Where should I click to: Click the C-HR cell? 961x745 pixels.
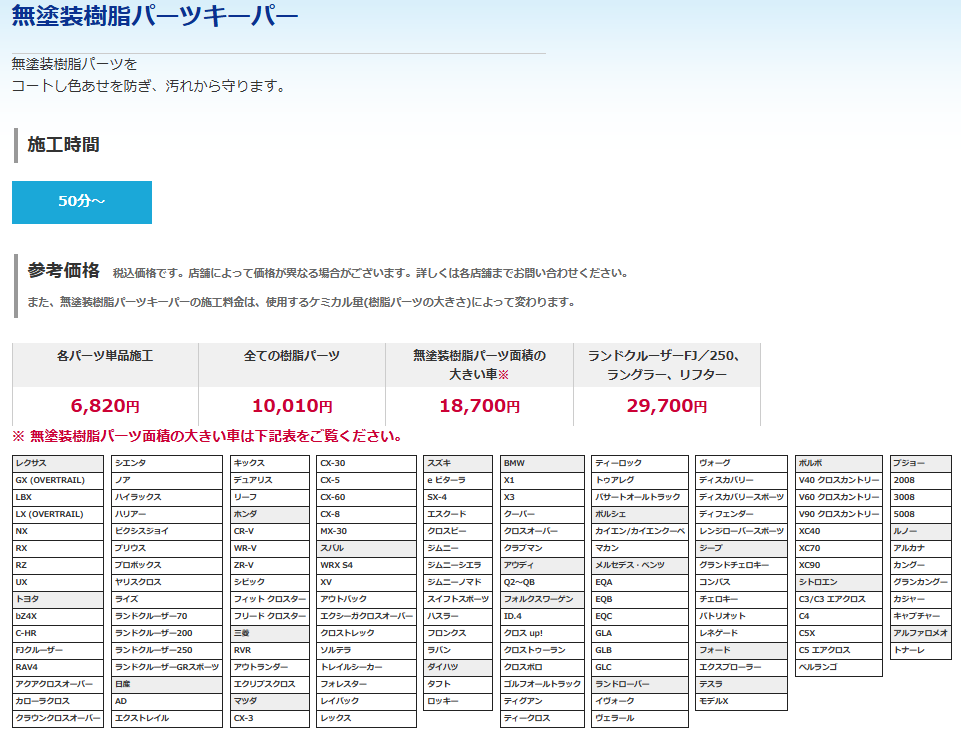58,633
